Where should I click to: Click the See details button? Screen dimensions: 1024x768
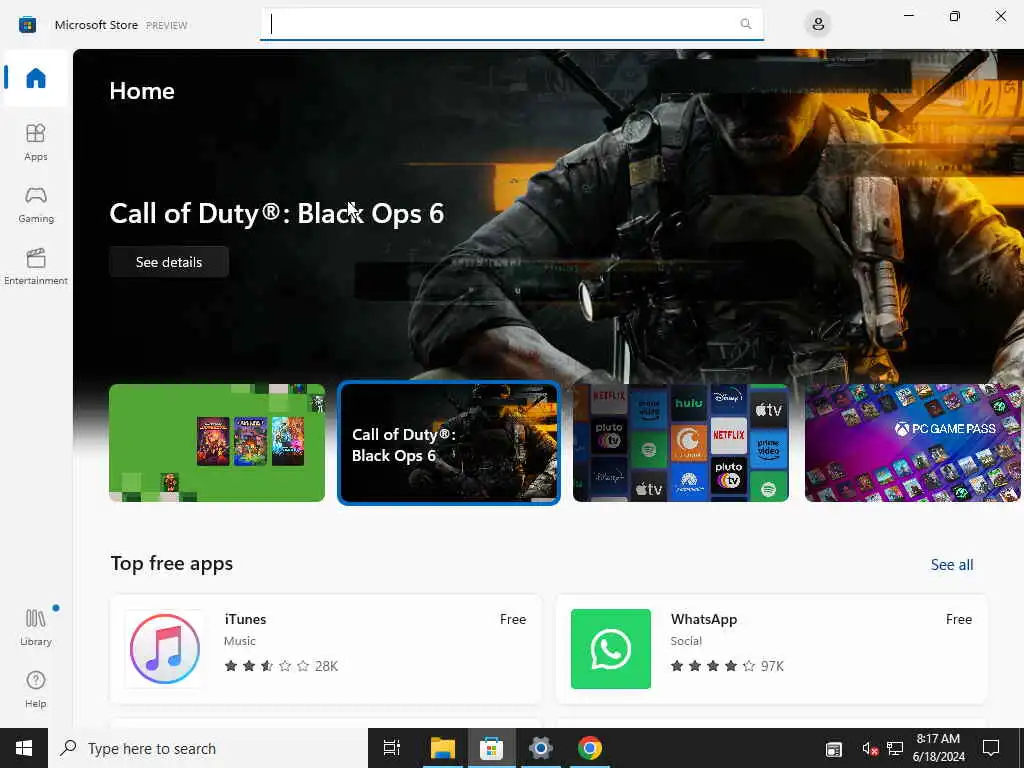[168, 262]
